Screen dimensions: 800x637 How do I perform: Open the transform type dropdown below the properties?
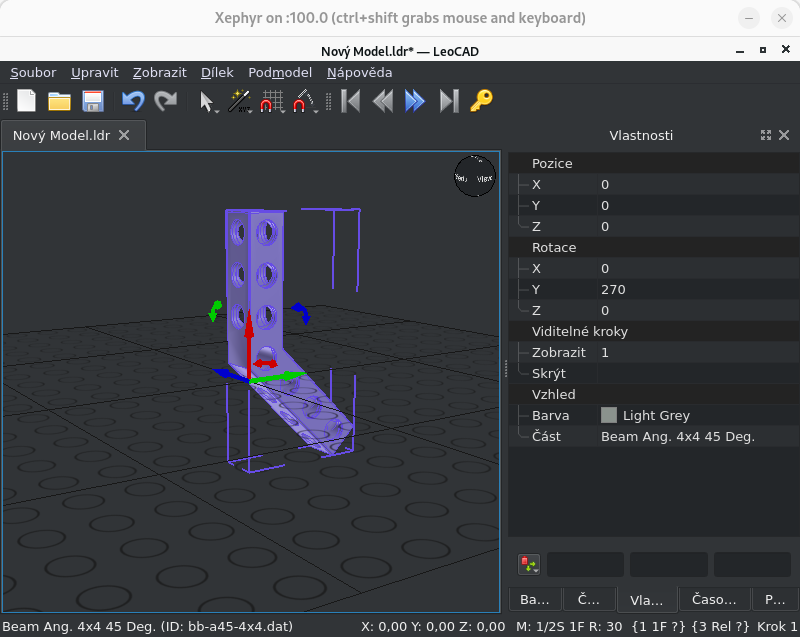point(530,564)
